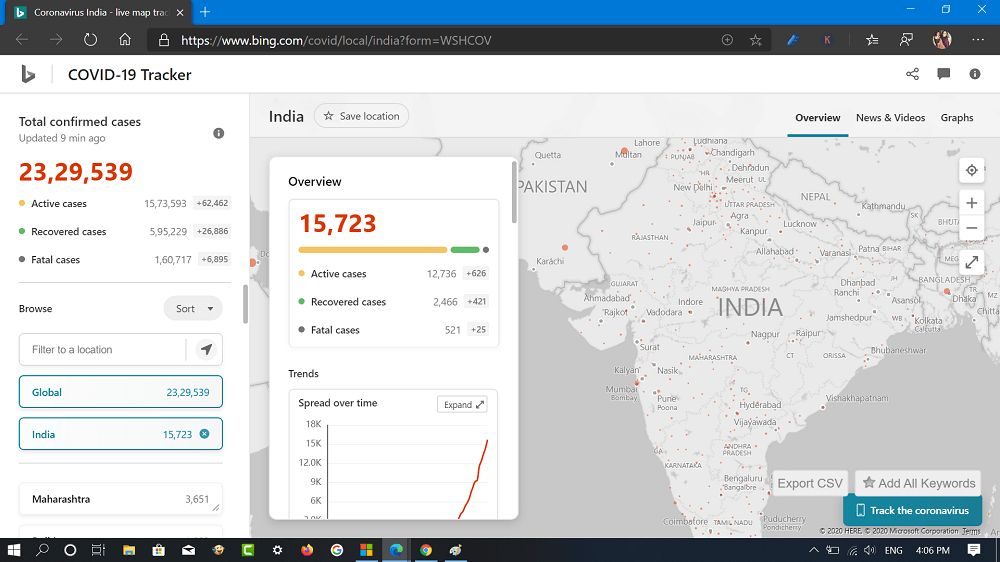Open browser profile avatar
The image size is (1000, 562).
click(x=942, y=40)
